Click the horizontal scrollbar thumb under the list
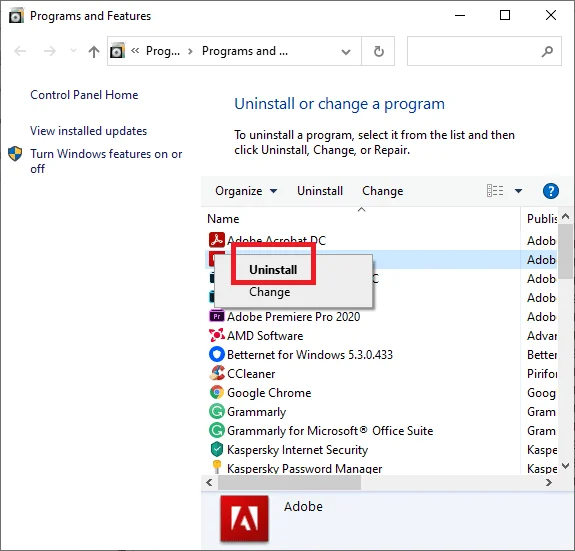The image size is (575, 551). (289, 482)
